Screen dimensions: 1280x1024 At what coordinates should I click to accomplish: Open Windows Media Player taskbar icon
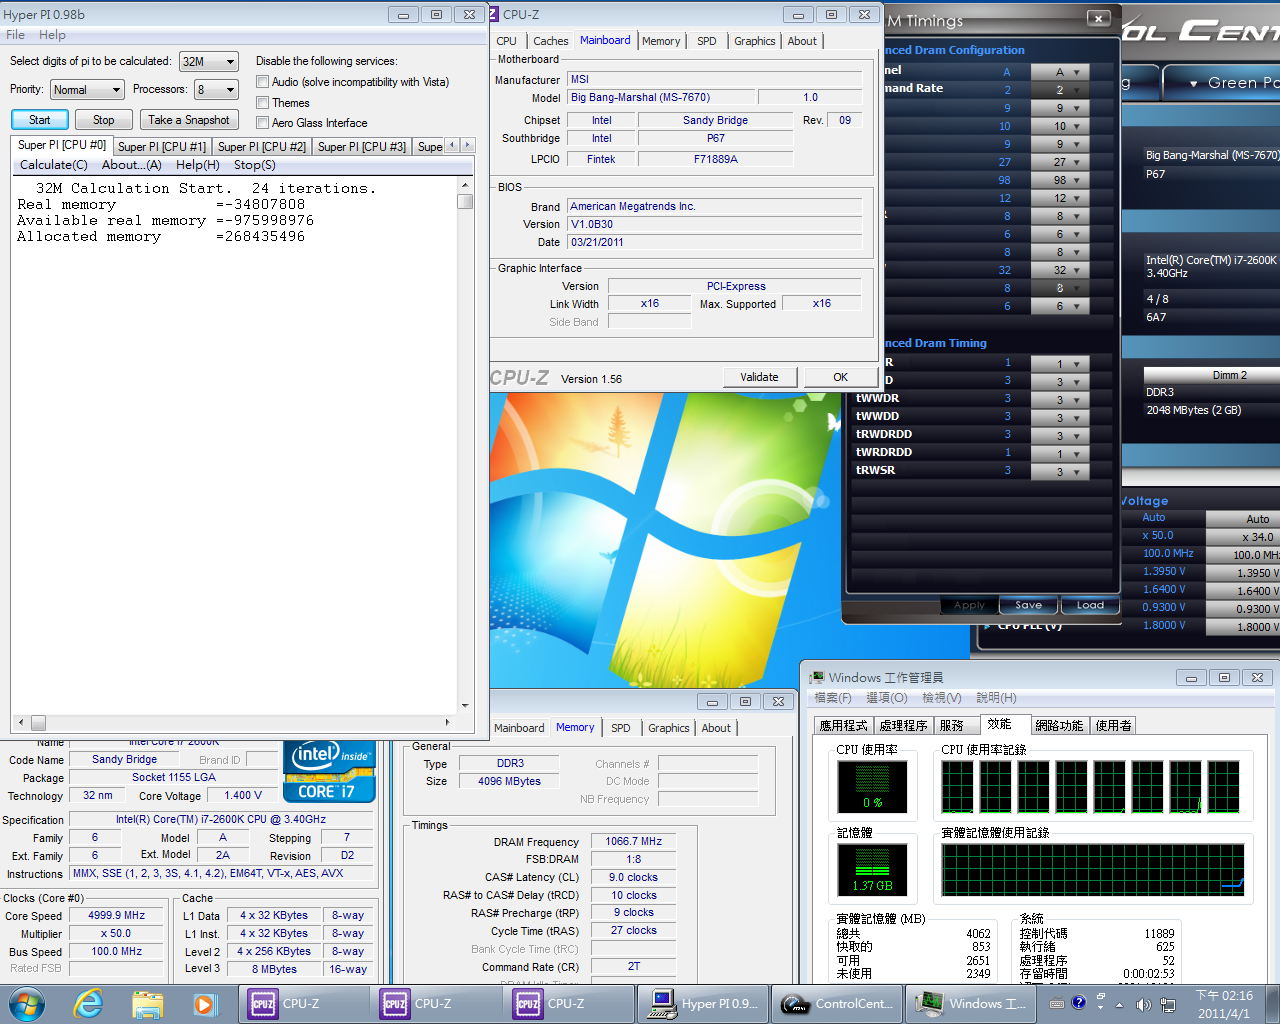pos(205,1004)
